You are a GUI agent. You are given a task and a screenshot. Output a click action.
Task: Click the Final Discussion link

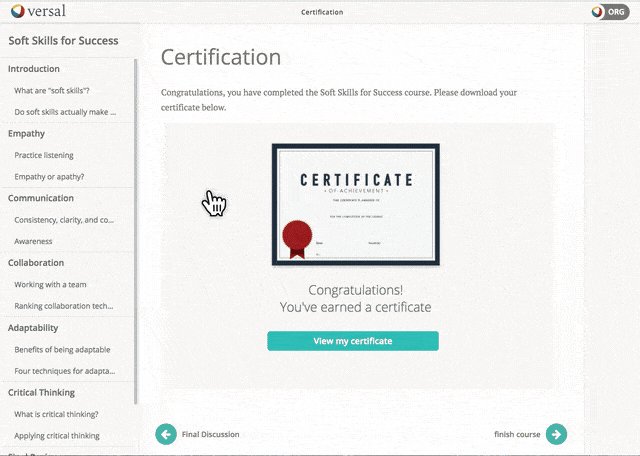pos(211,434)
